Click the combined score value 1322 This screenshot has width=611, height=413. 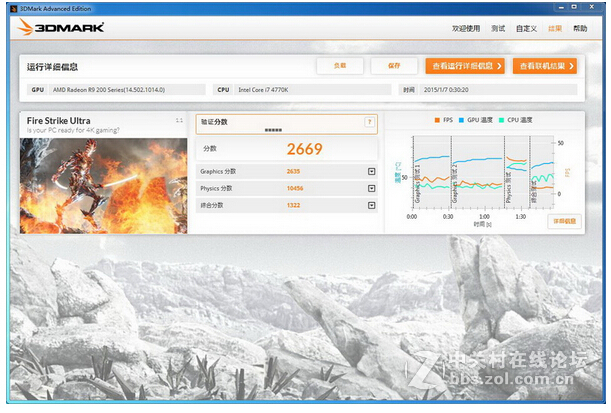coord(293,205)
